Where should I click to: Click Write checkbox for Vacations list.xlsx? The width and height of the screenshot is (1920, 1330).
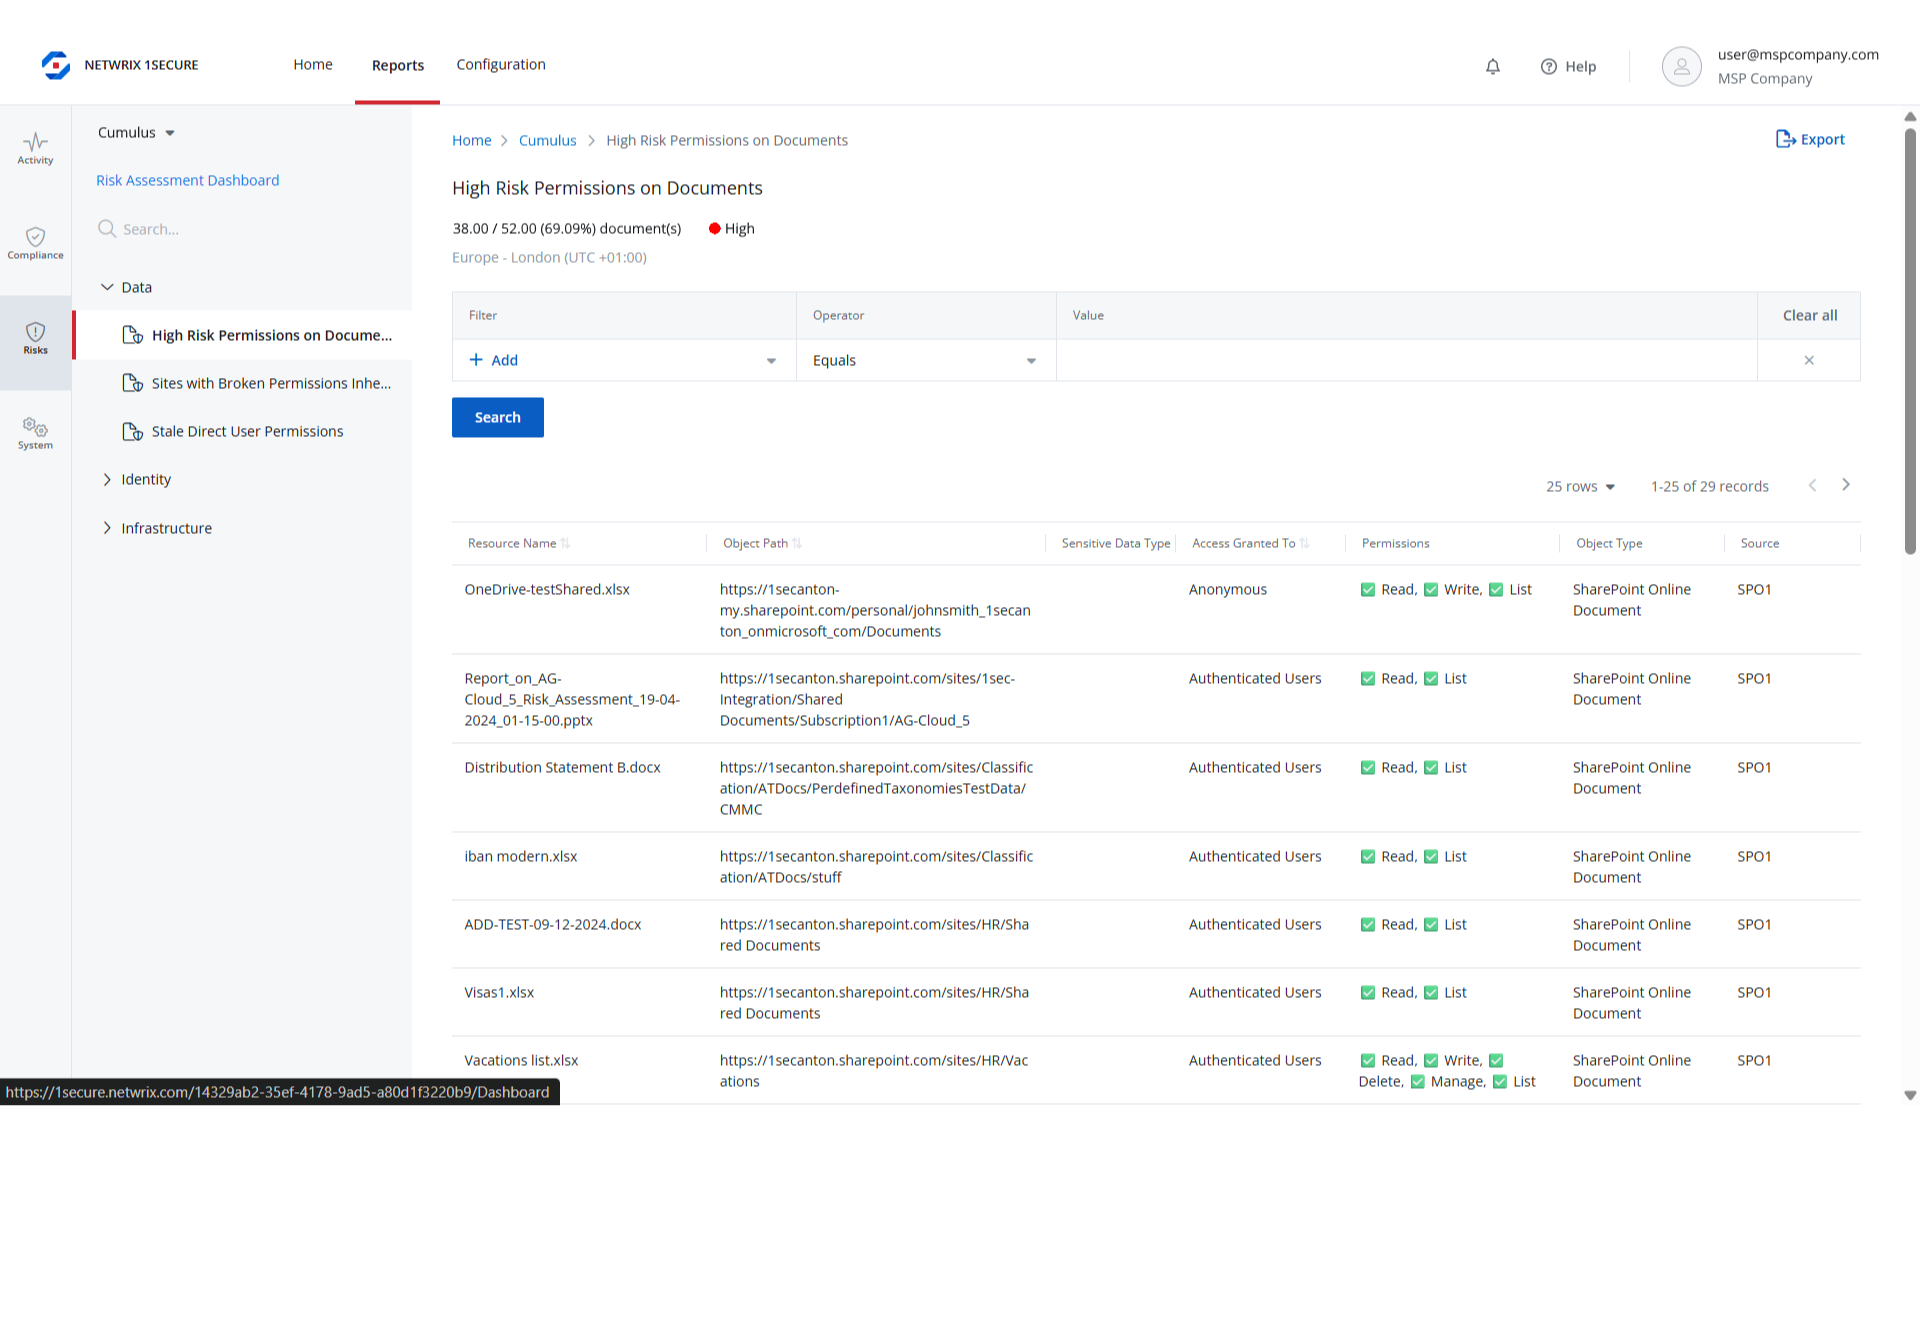(x=1430, y=1060)
